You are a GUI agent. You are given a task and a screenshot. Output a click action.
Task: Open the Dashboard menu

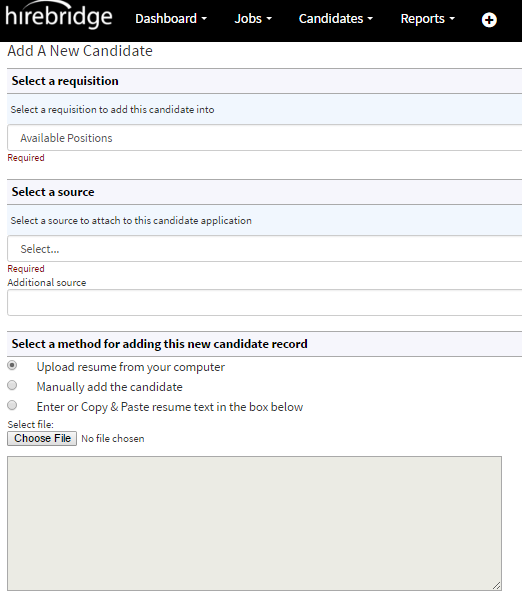click(171, 19)
